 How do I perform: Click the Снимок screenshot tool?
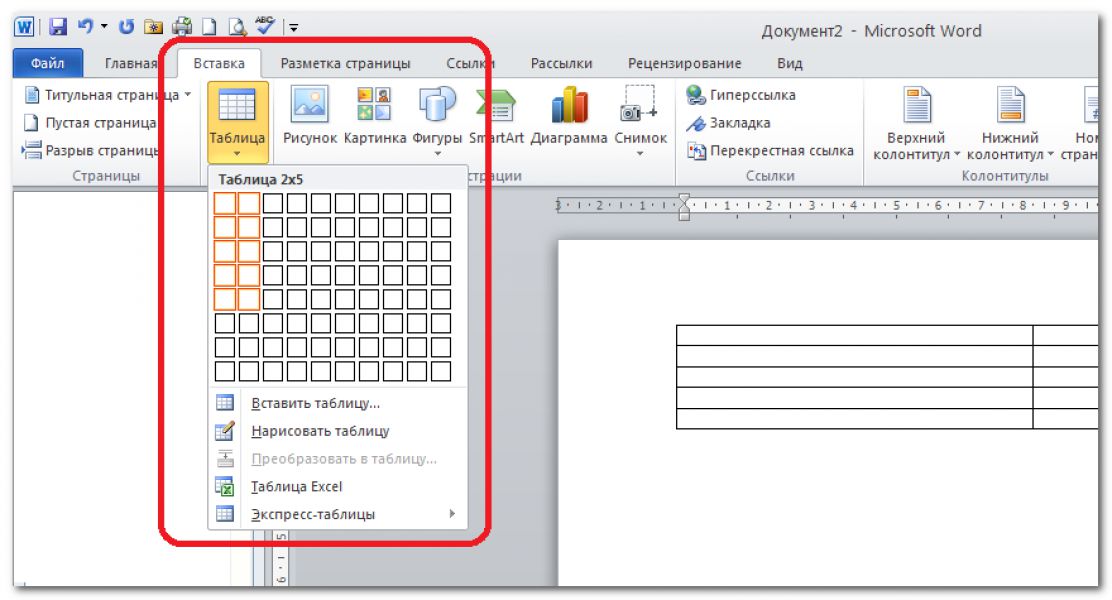click(x=640, y=121)
